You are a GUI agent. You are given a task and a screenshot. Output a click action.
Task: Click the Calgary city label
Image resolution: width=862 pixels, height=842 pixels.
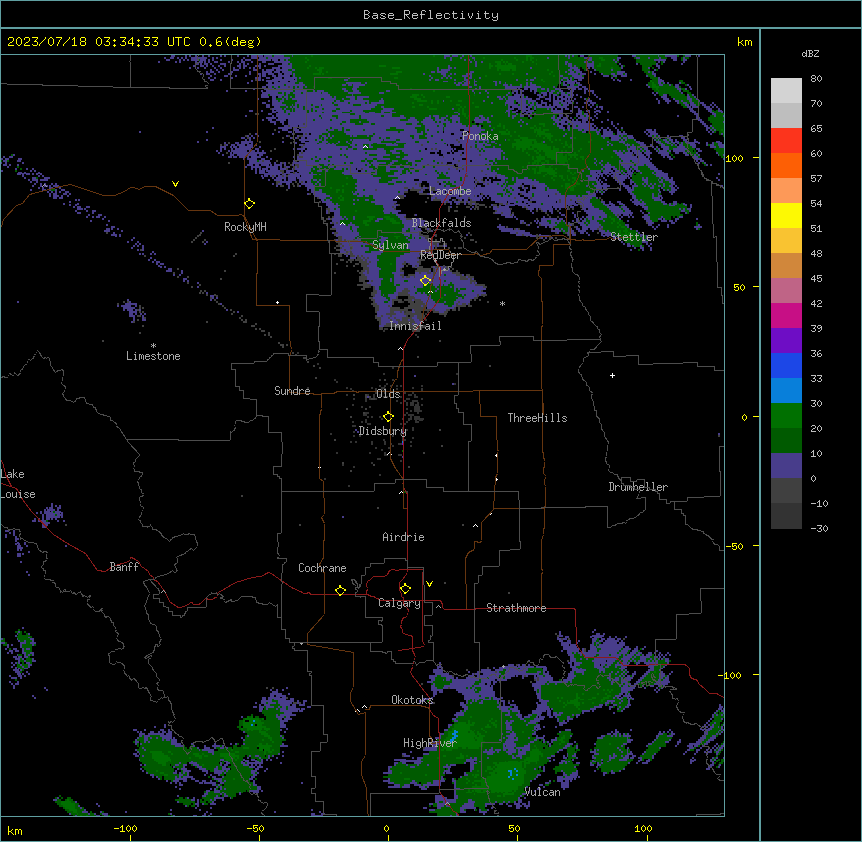click(x=399, y=603)
